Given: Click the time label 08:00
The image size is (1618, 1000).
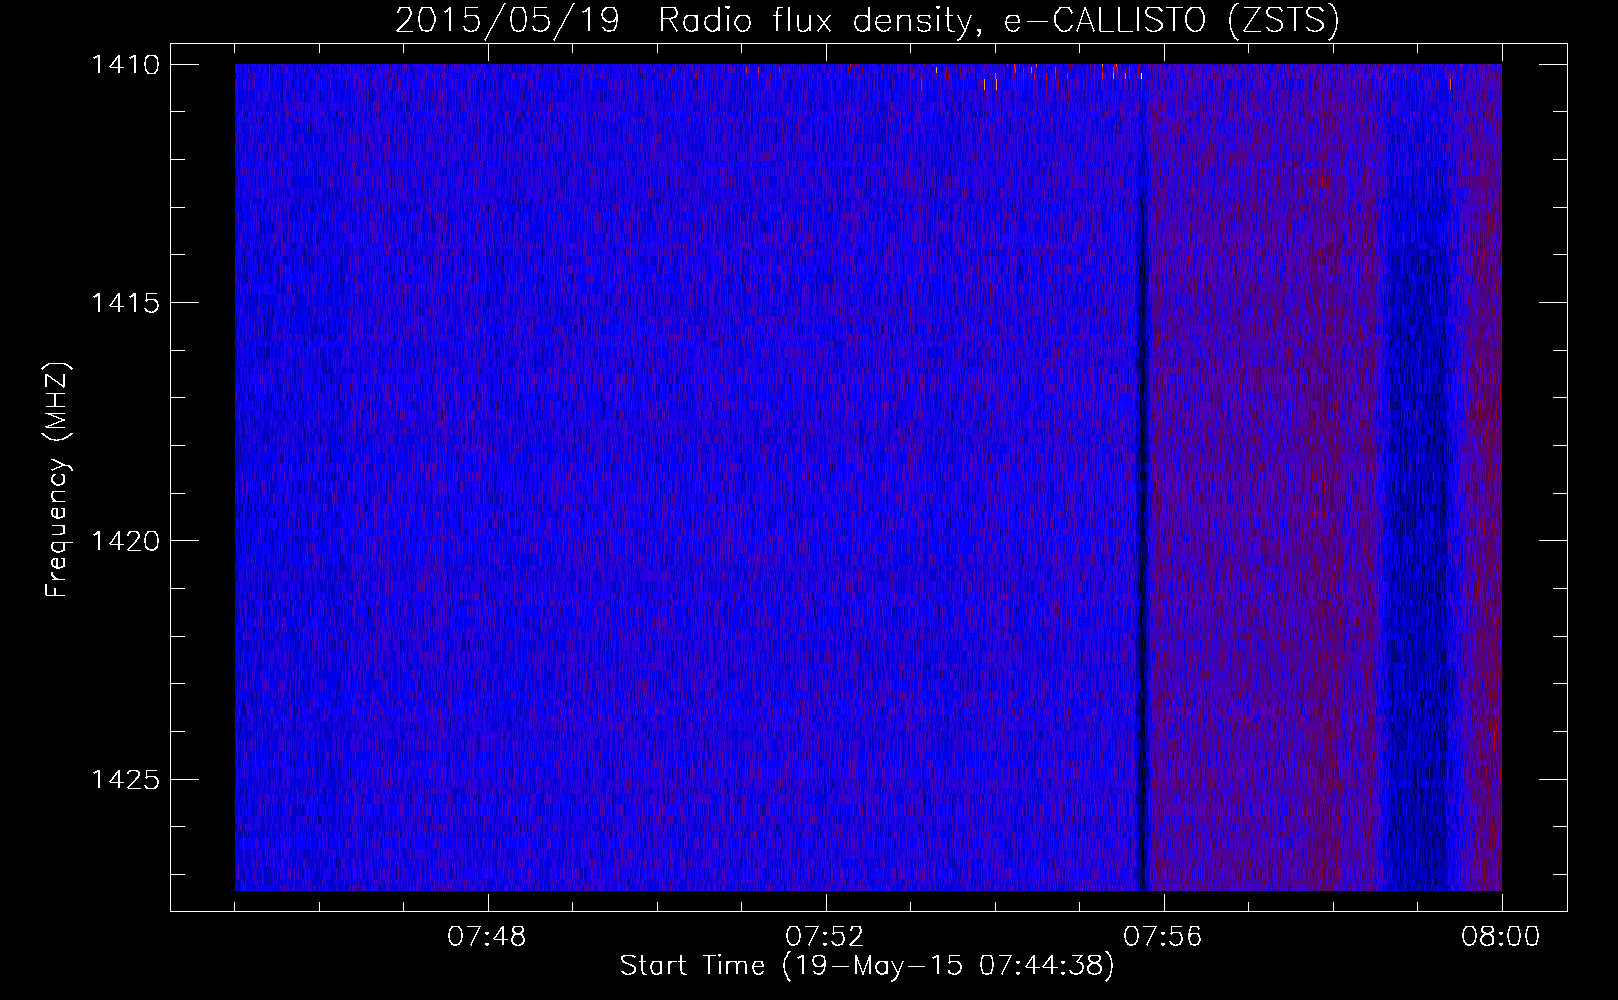Looking at the screenshot, I should tap(1501, 937).
